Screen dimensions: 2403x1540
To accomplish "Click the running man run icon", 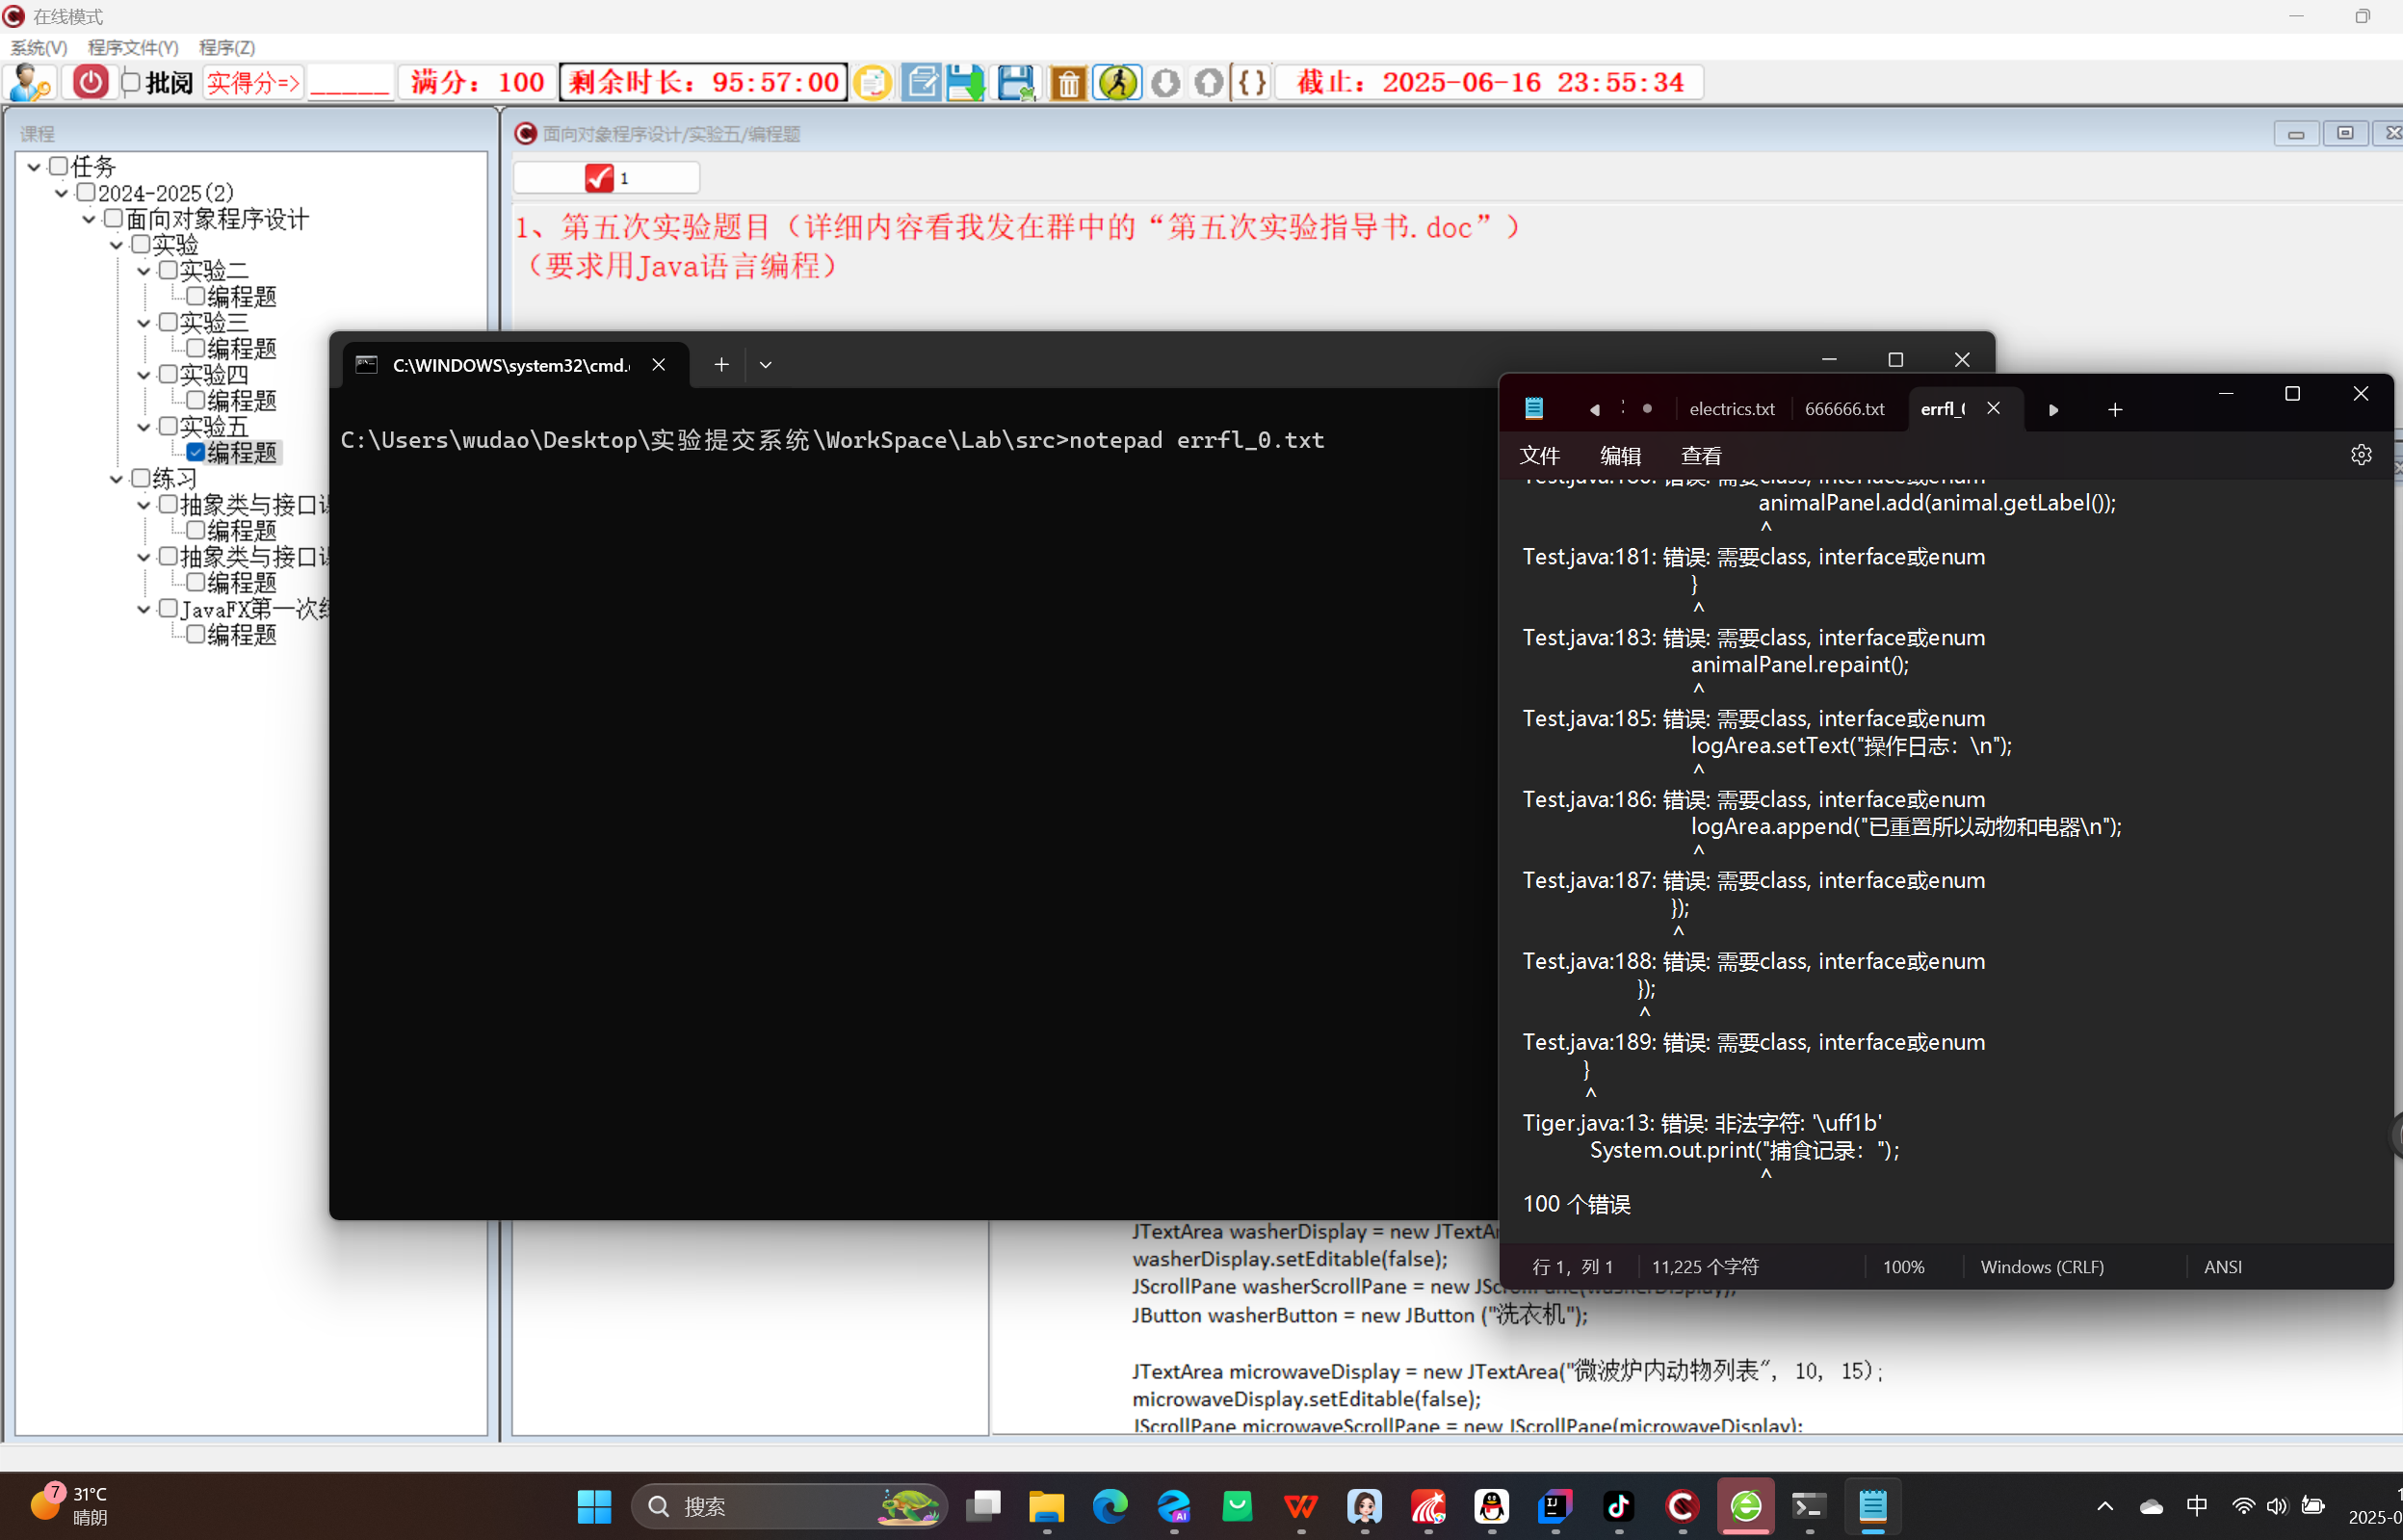I will tap(1117, 82).
